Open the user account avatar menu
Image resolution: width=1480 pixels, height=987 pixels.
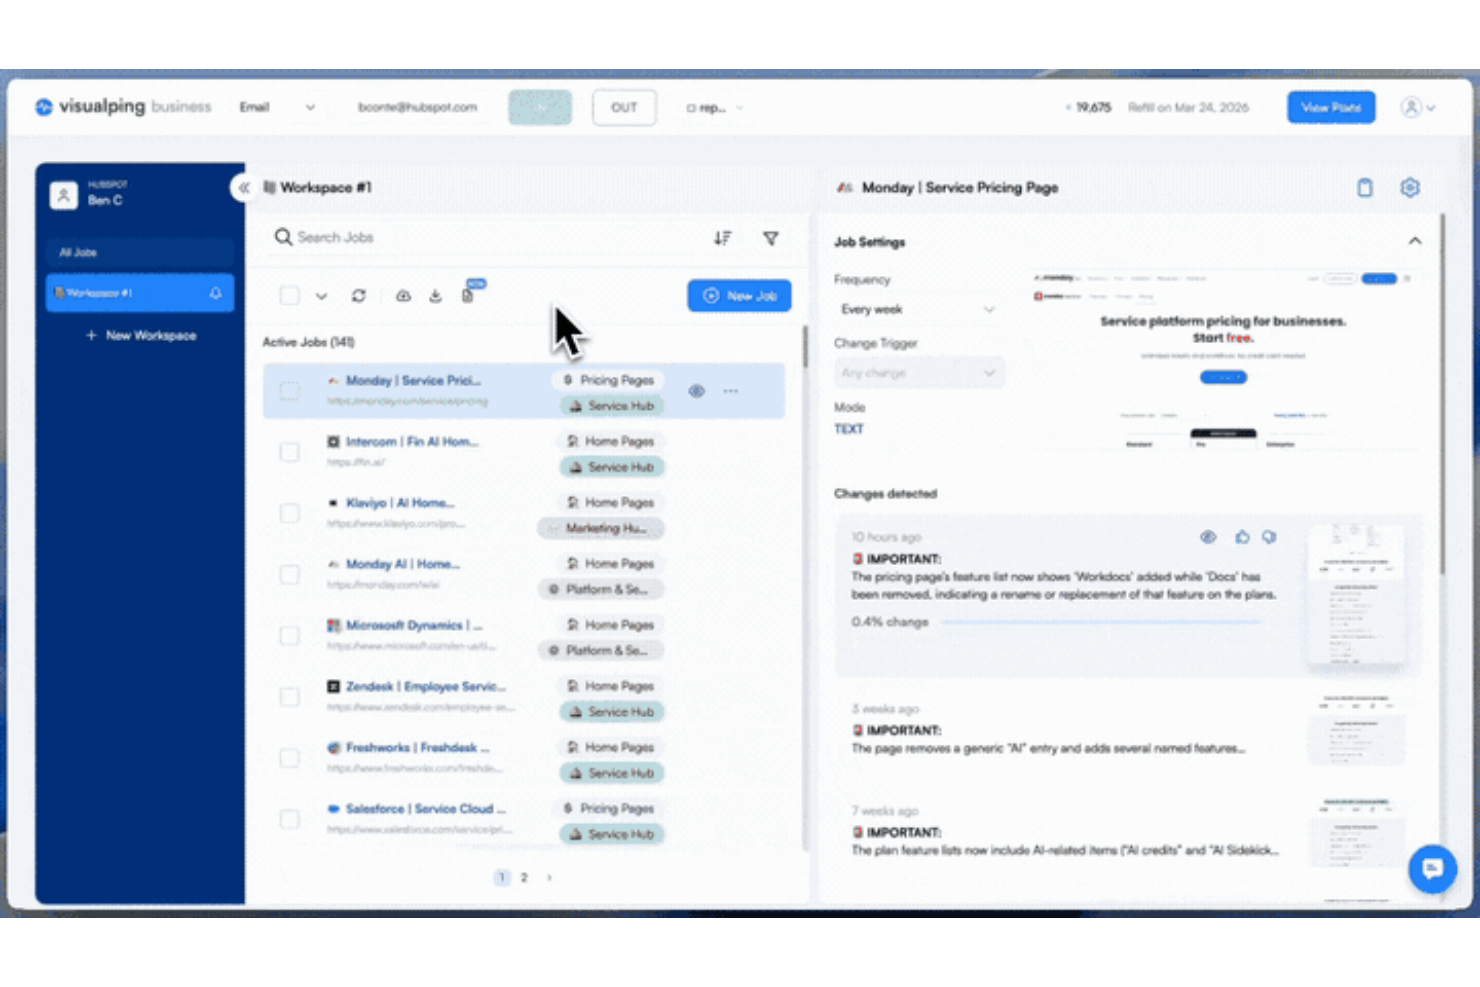(1411, 107)
